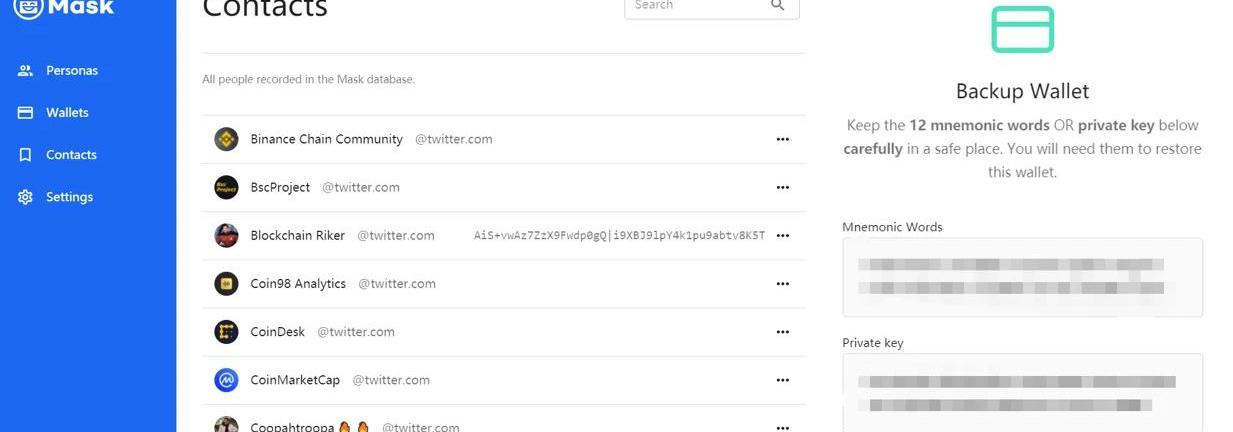Viewport: 1233px width, 432px height.
Task: Select the CoinMarketCap contact name
Action: [x=295, y=380]
